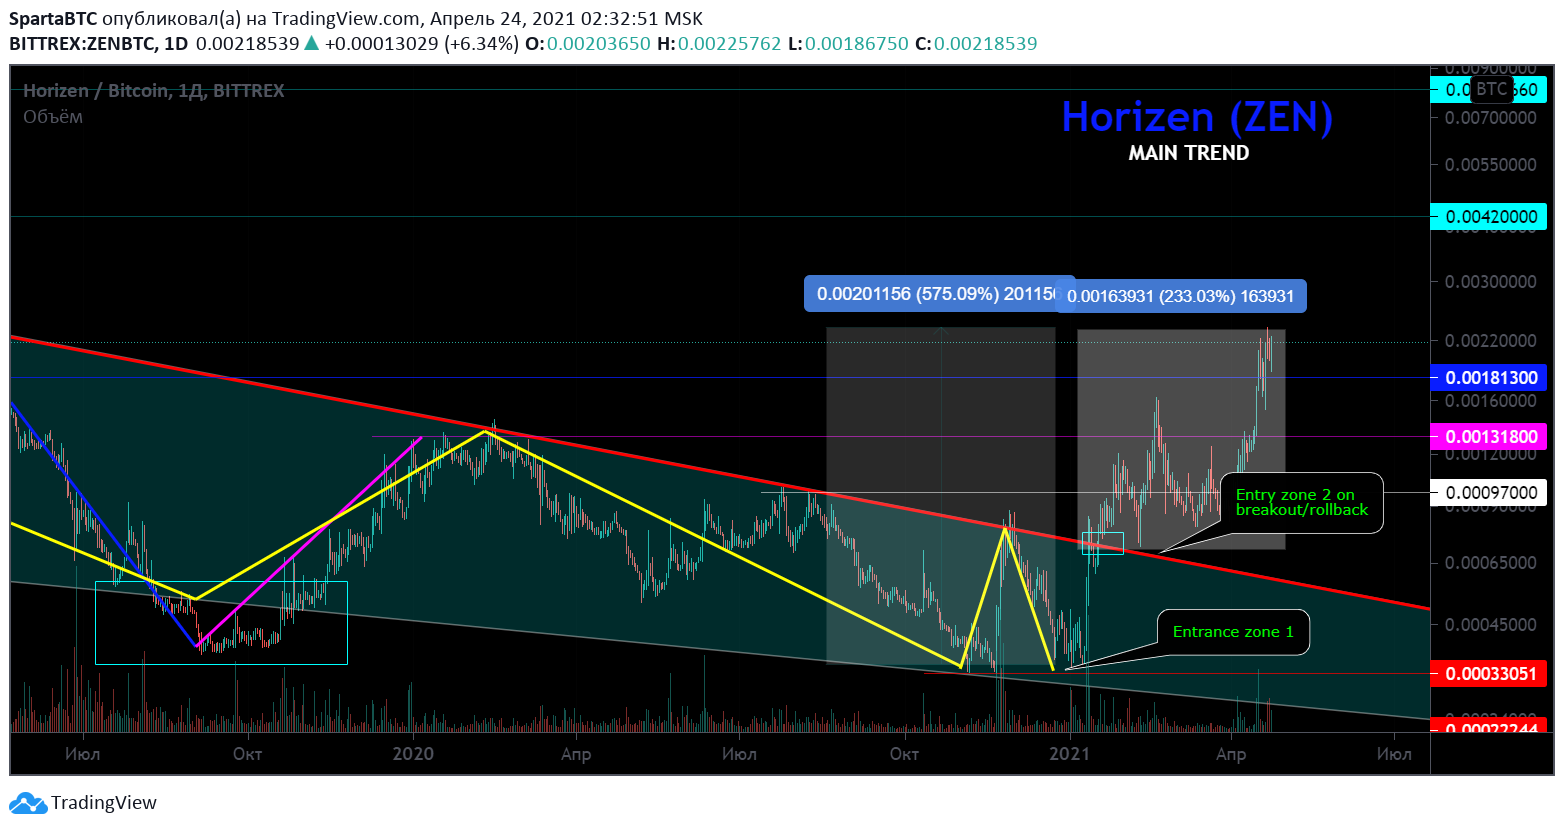Click the MAIN TREND subtitle
Viewport: 1564px width, 830px height.
click(1189, 153)
